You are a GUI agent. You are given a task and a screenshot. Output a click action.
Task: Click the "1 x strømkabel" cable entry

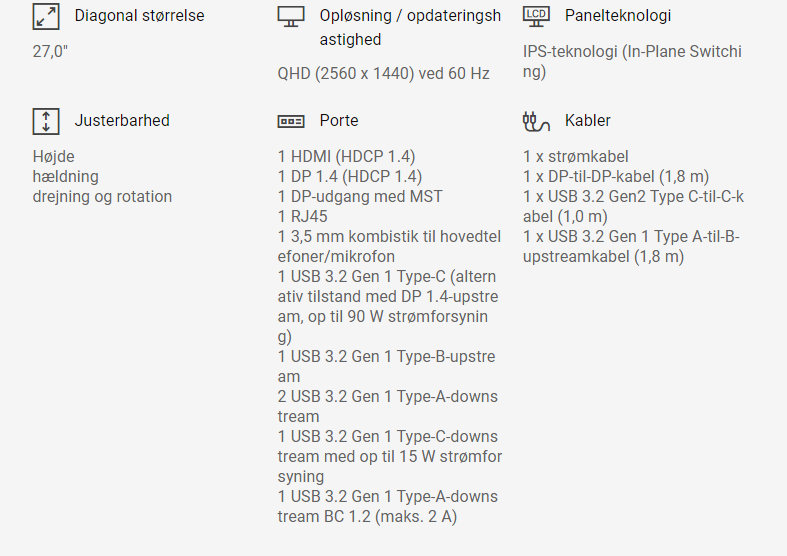coord(577,157)
